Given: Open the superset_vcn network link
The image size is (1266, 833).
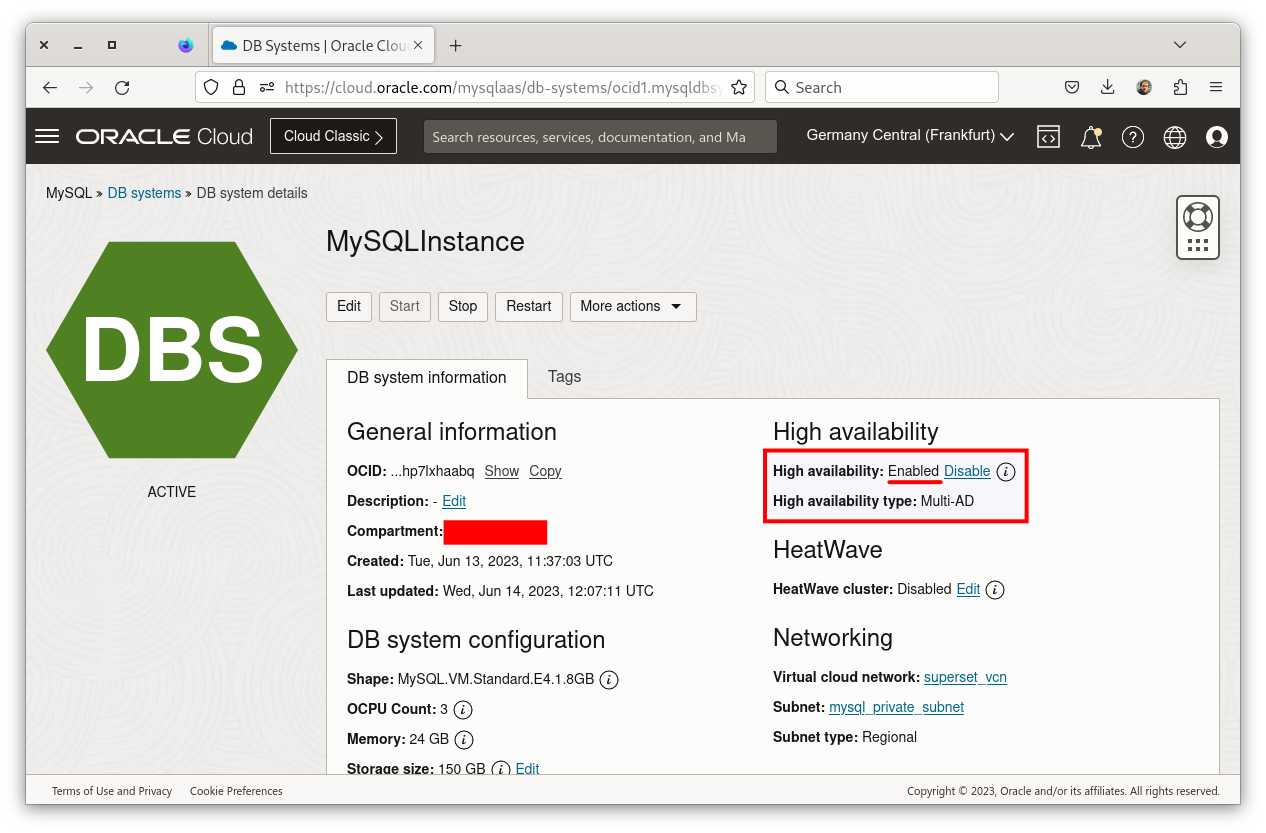Looking at the screenshot, I should pos(965,677).
